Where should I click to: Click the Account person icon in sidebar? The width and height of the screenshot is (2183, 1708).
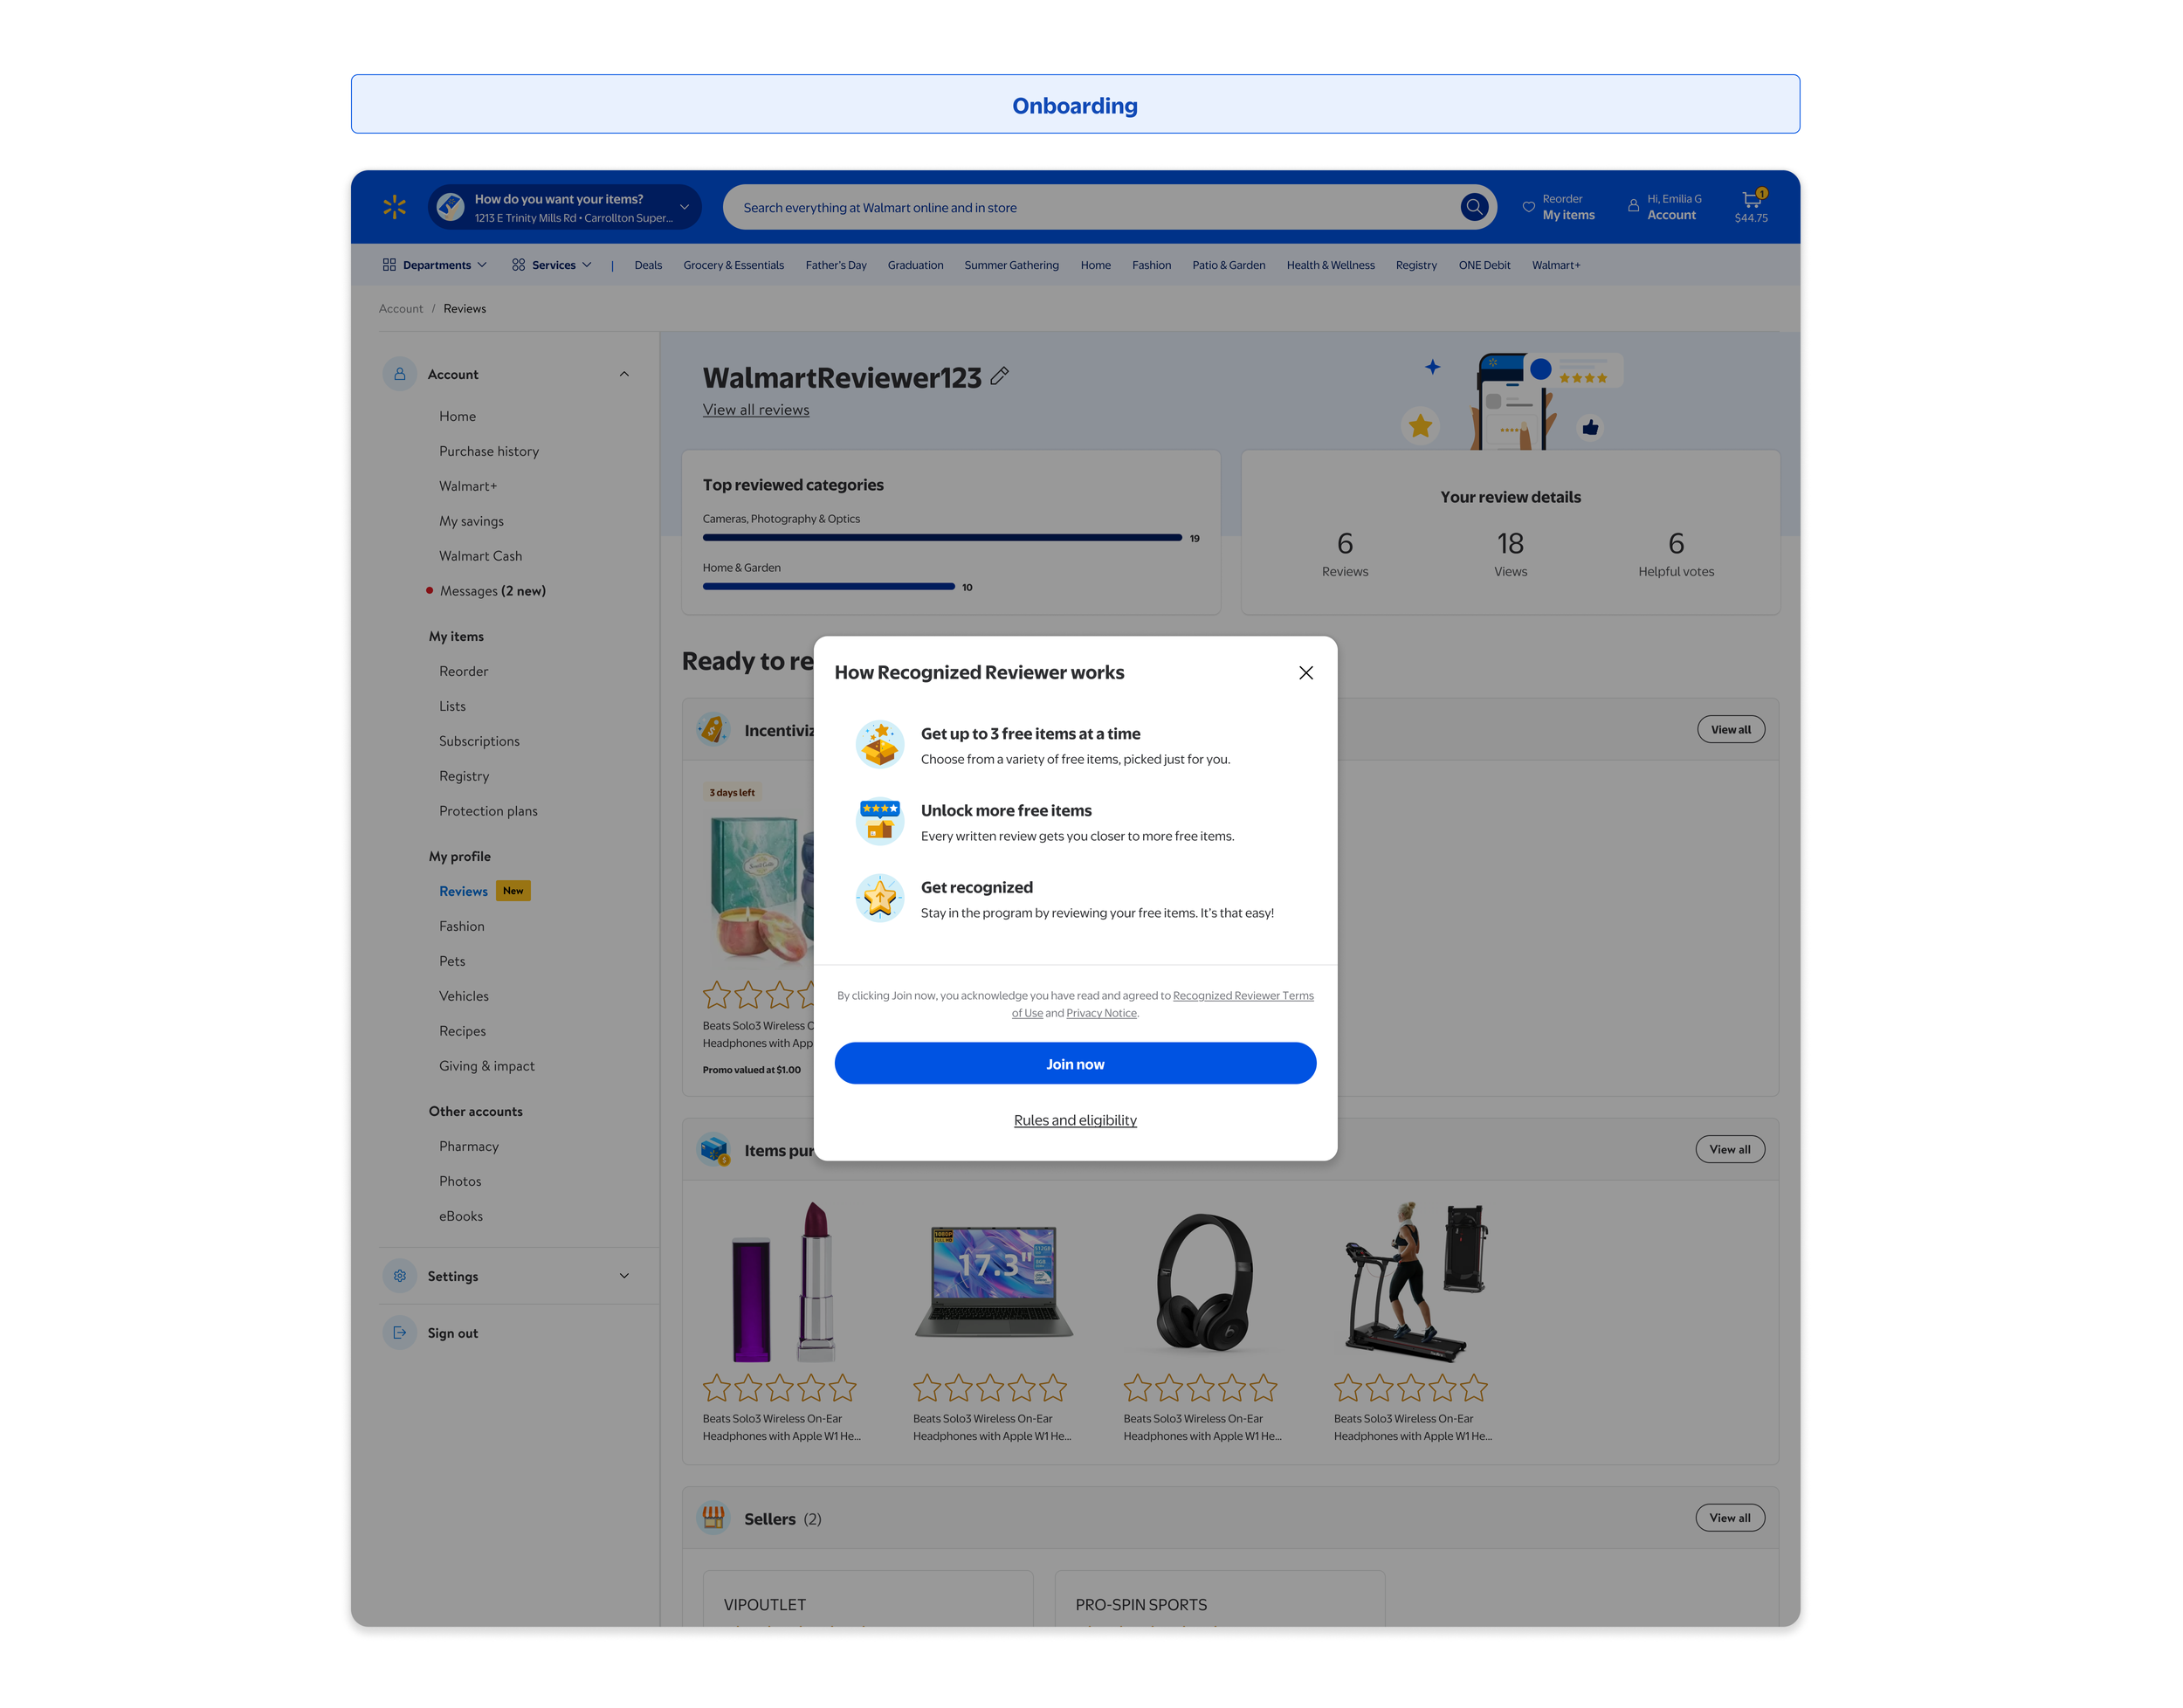click(399, 374)
